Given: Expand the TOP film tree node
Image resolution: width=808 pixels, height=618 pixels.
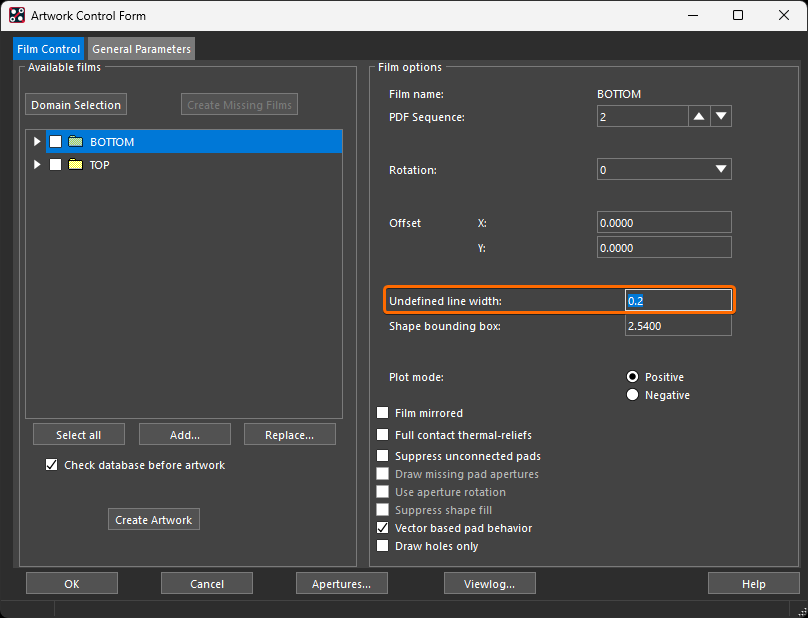Looking at the screenshot, I should point(37,165).
